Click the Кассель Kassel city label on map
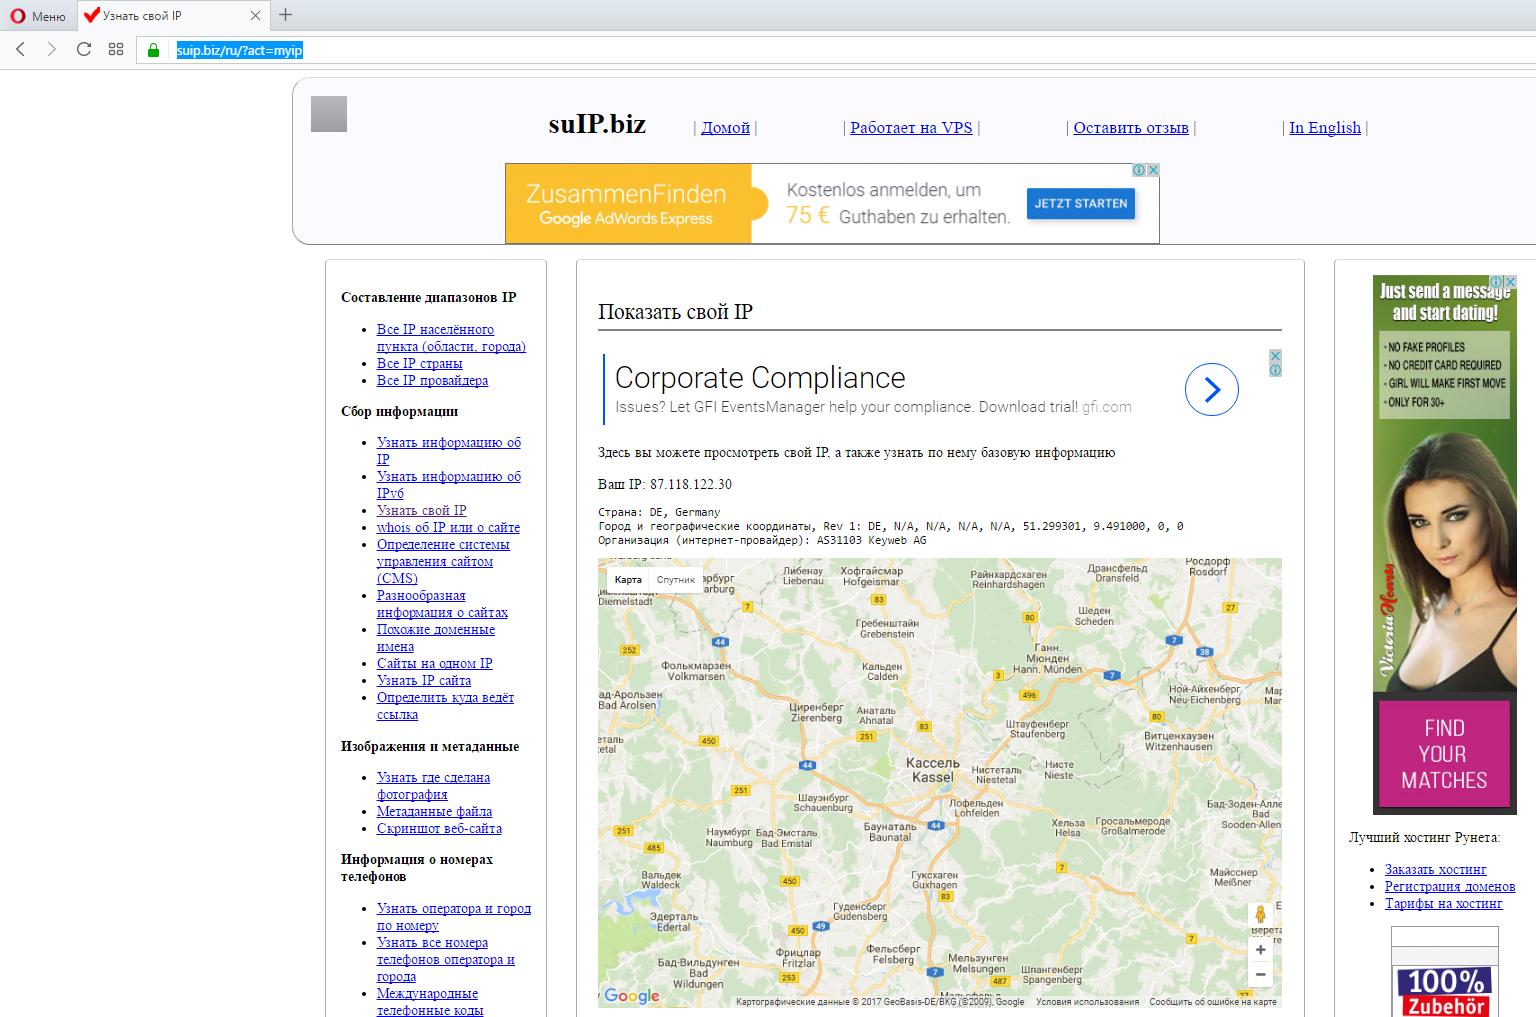 click(x=932, y=769)
